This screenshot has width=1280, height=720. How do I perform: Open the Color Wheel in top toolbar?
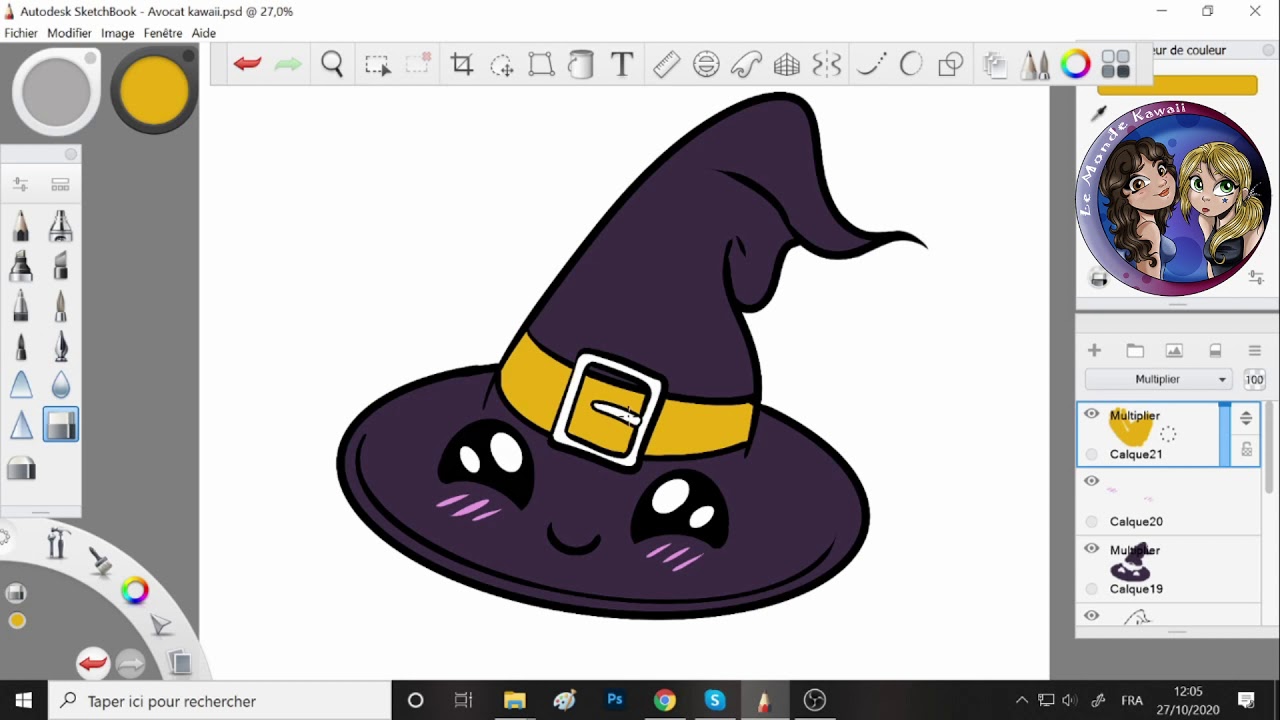pos(1075,65)
